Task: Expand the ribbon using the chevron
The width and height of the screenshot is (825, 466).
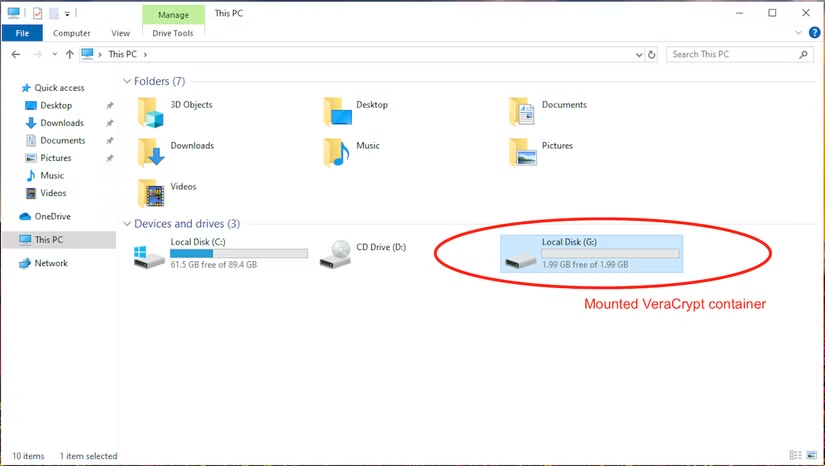Action: pyautogui.click(x=793, y=33)
